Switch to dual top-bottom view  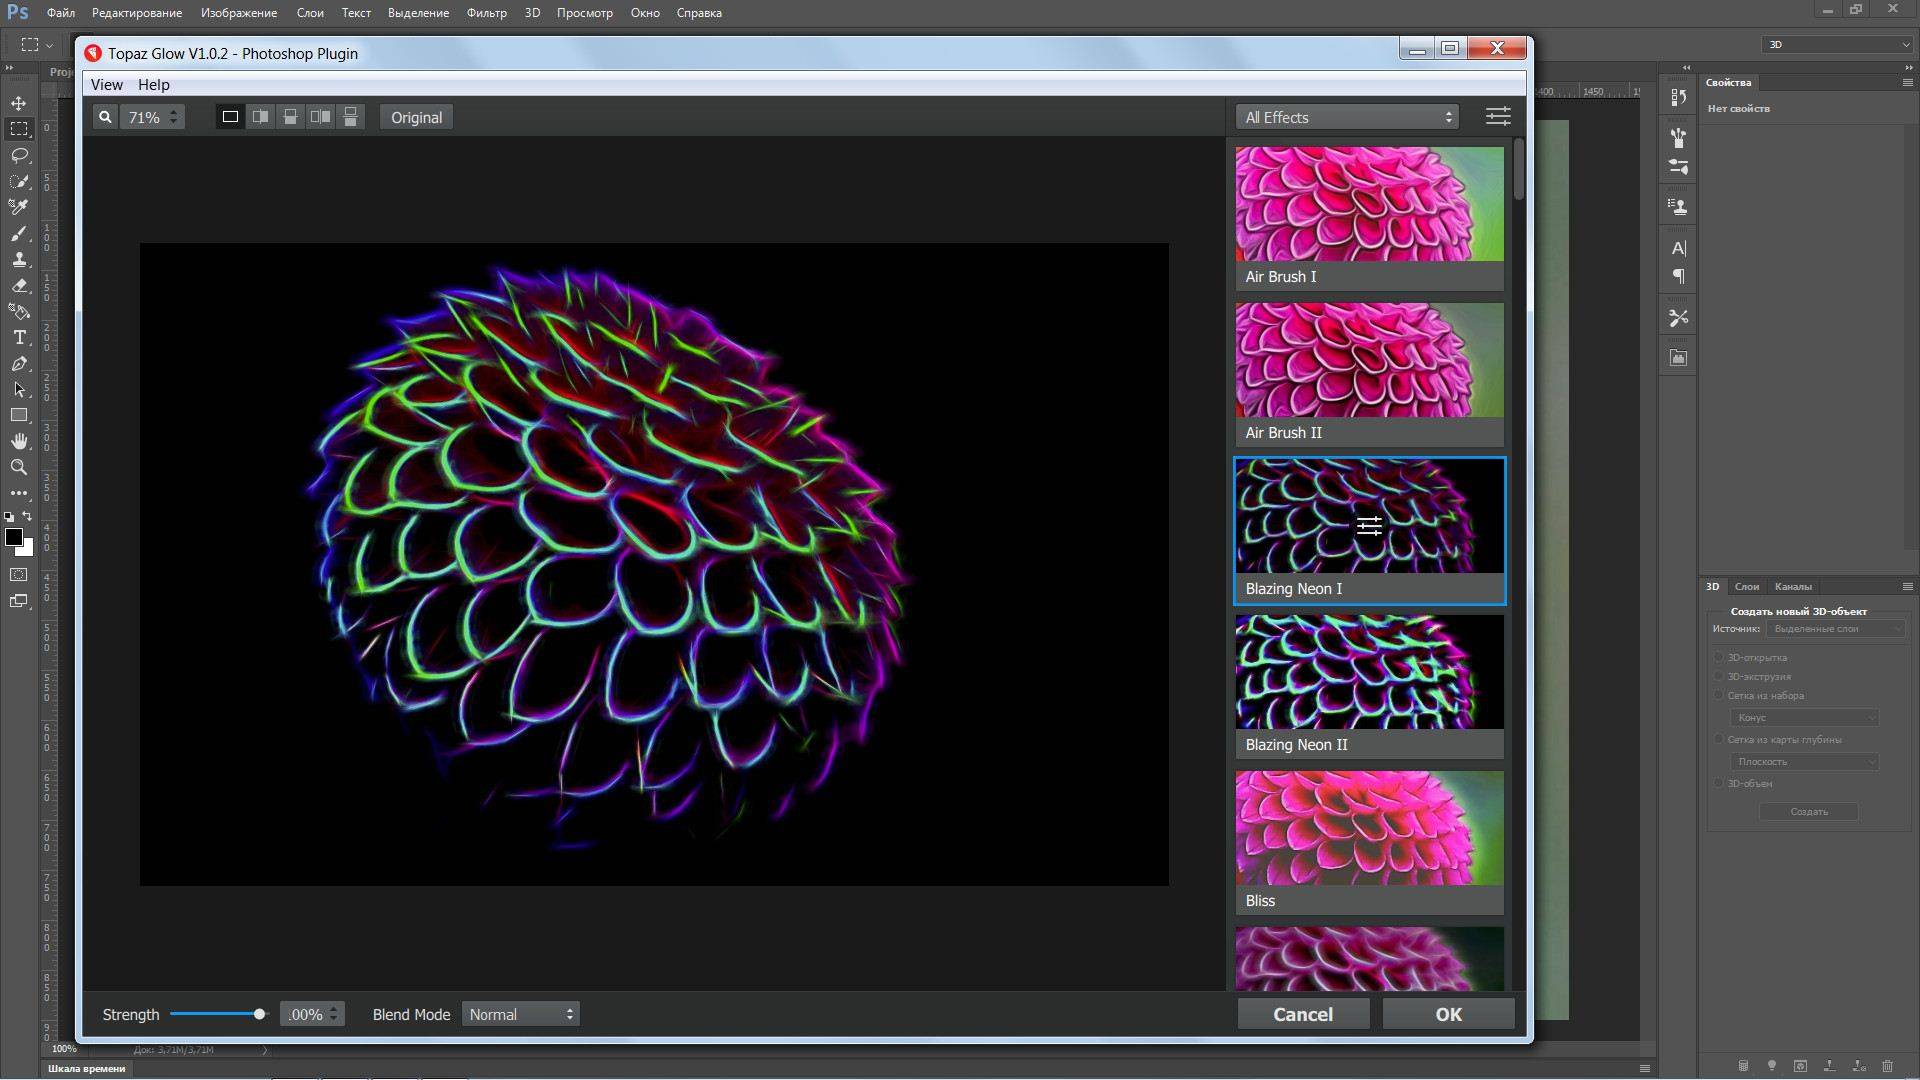pos(350,117)
